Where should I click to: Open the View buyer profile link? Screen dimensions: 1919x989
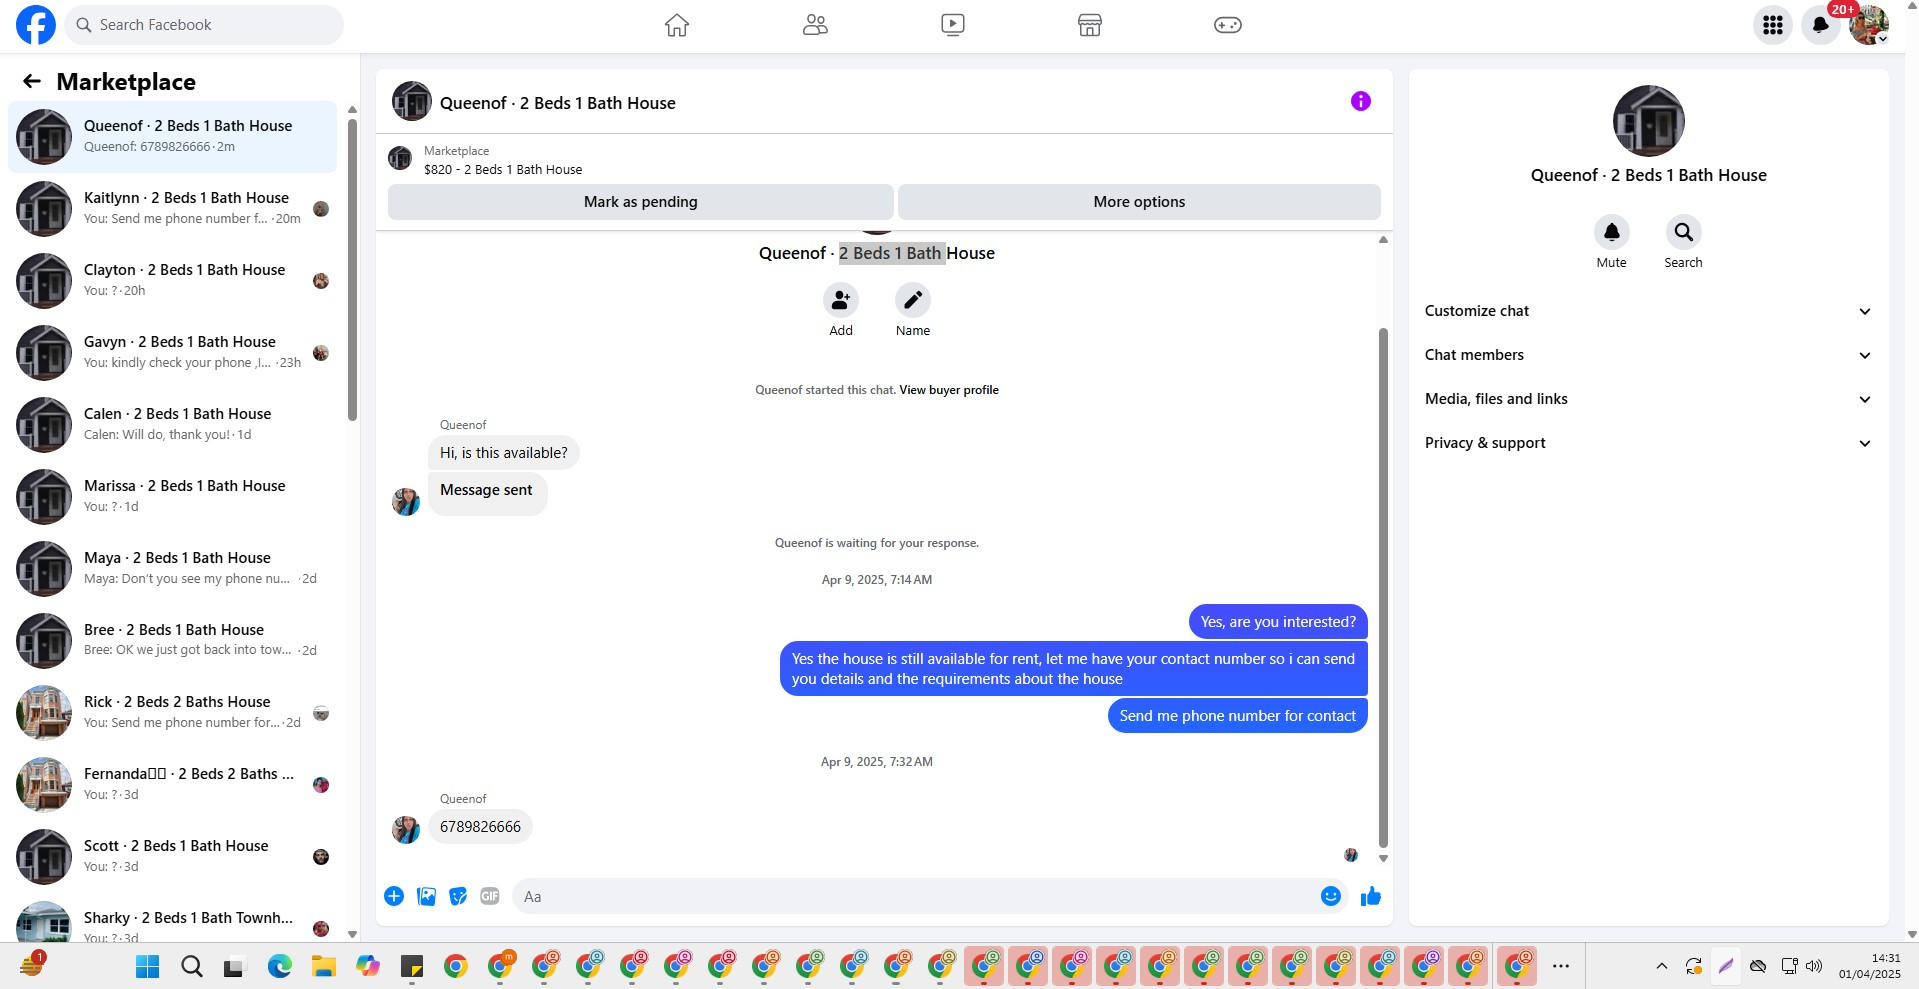point(949,390)
